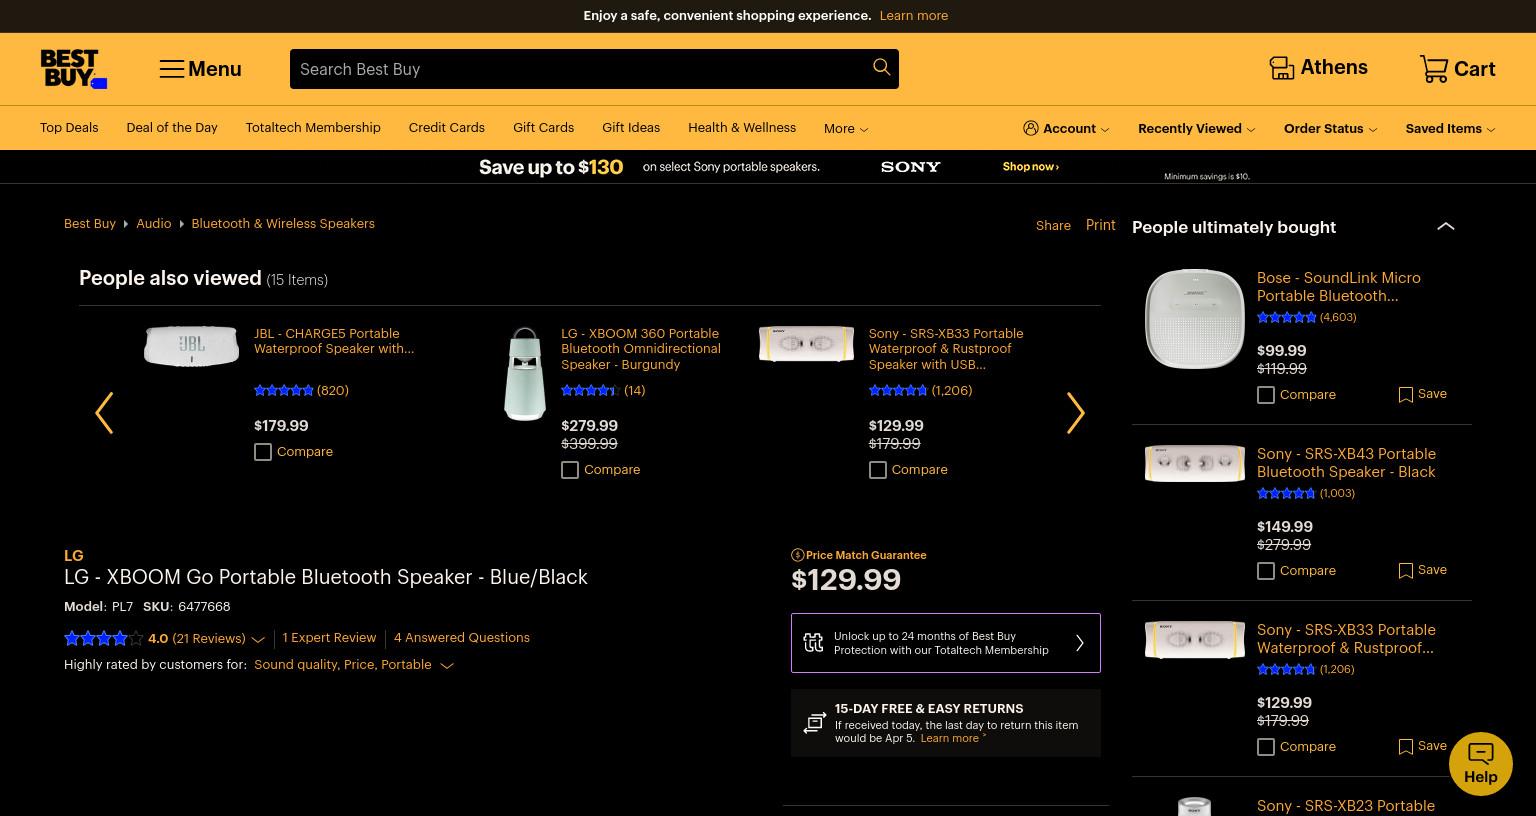Open Deal of the Day
This screenshot has height=816, width=1536.
172,127
